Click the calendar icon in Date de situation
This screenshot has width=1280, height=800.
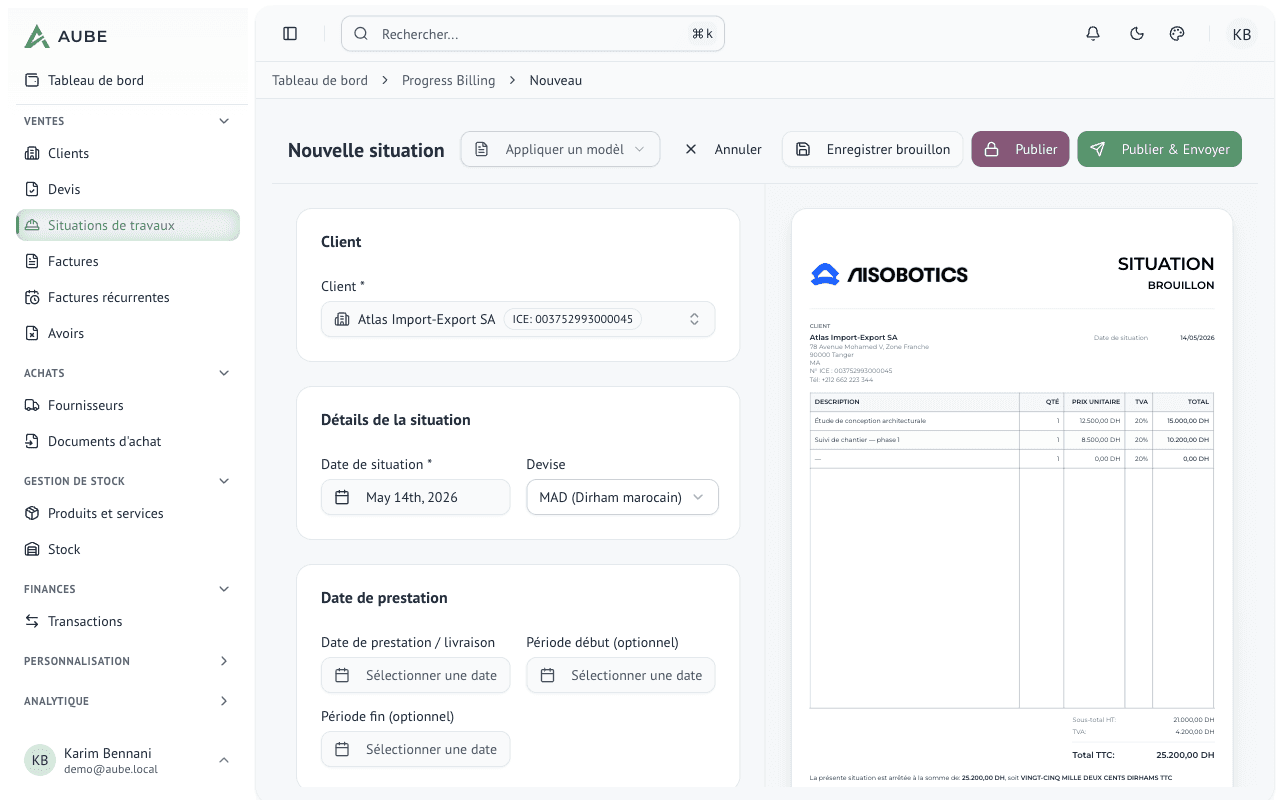point(342,497)
